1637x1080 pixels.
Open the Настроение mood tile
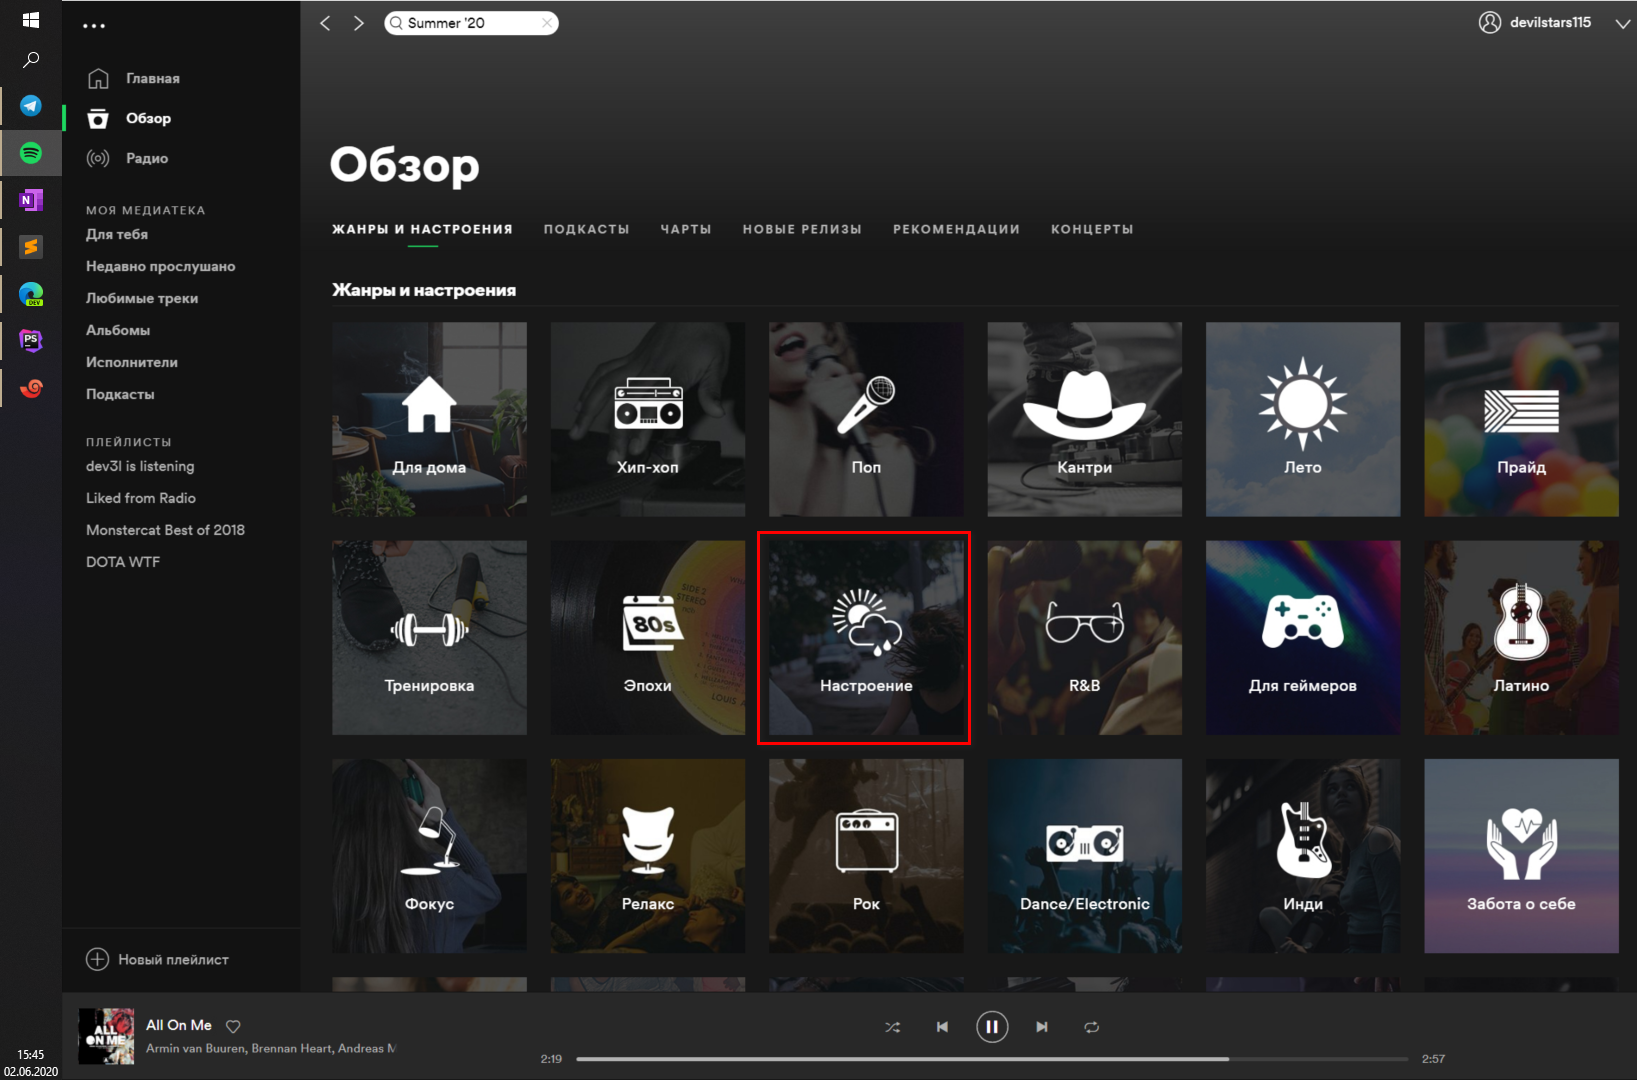(x=866, y=638)
